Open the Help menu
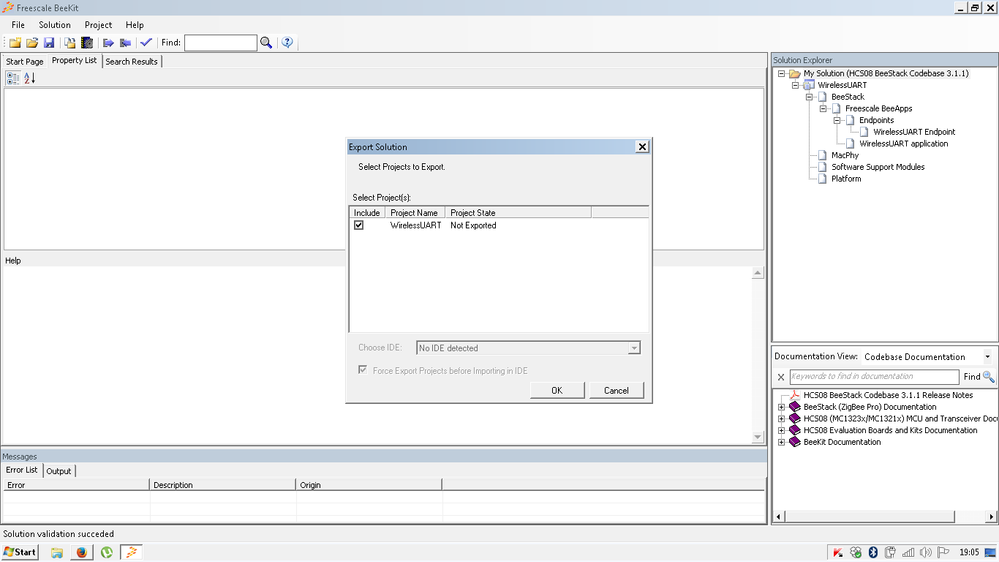999x562 pixels. (x=134, y=25)
